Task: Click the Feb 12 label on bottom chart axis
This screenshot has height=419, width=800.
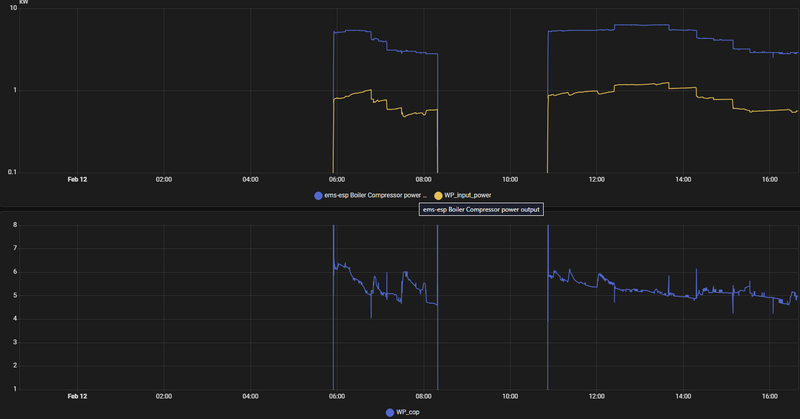Action: pyautogui.click(x=78, y=397)
